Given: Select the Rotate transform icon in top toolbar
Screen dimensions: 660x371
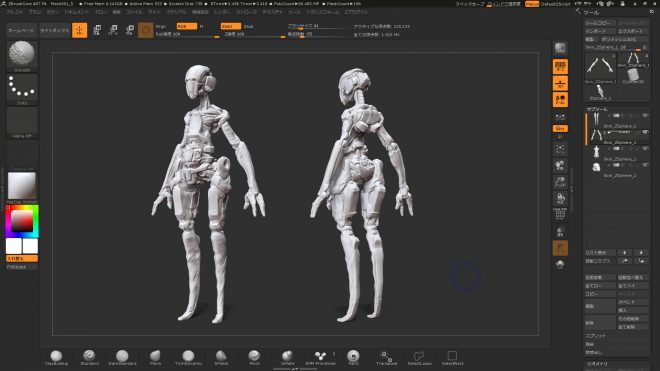Looking at the screenshot, I should pos(130,30).
